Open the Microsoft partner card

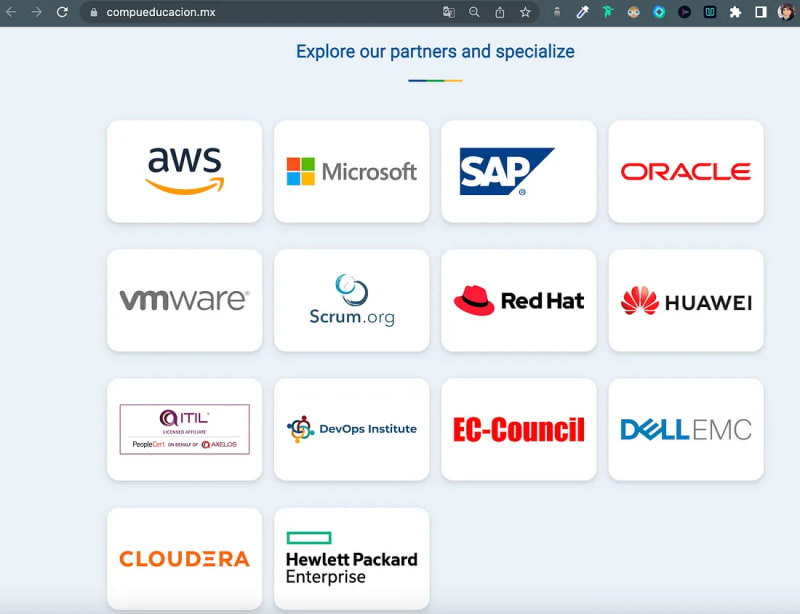click(x=352, y=171)
